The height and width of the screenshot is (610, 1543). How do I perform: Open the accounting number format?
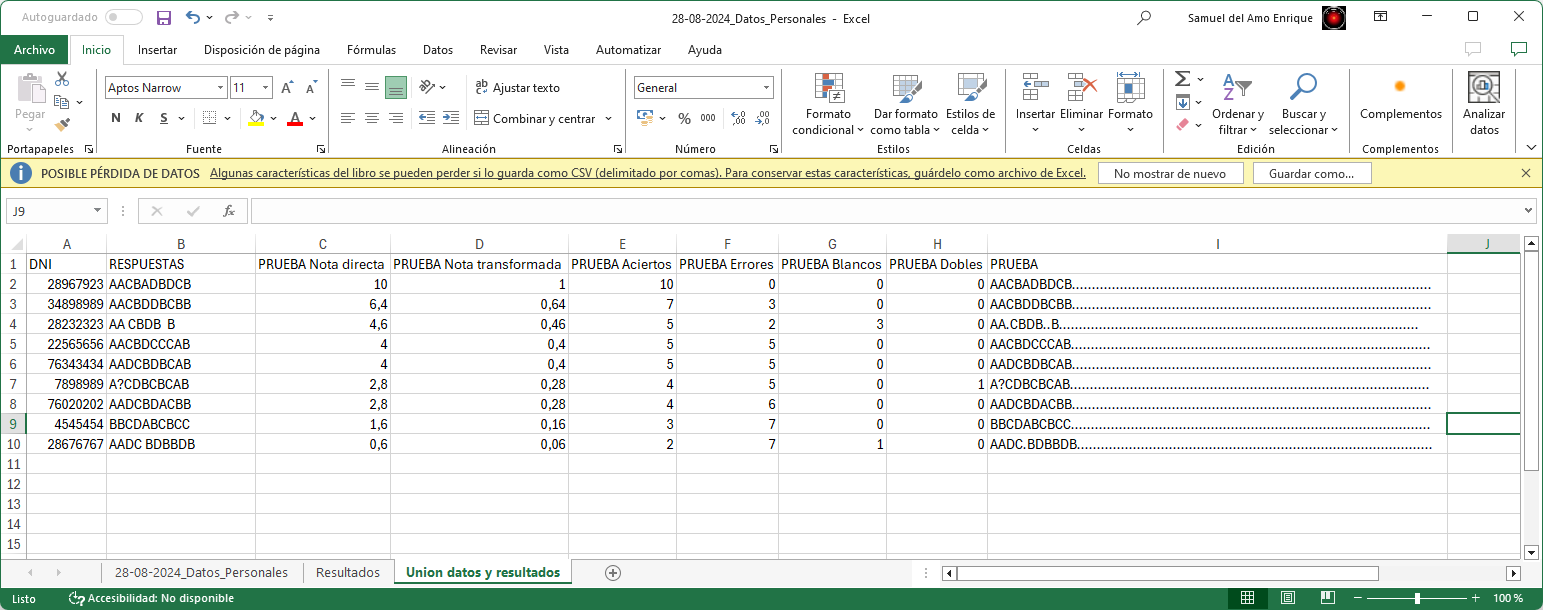(x=651, y=118)
